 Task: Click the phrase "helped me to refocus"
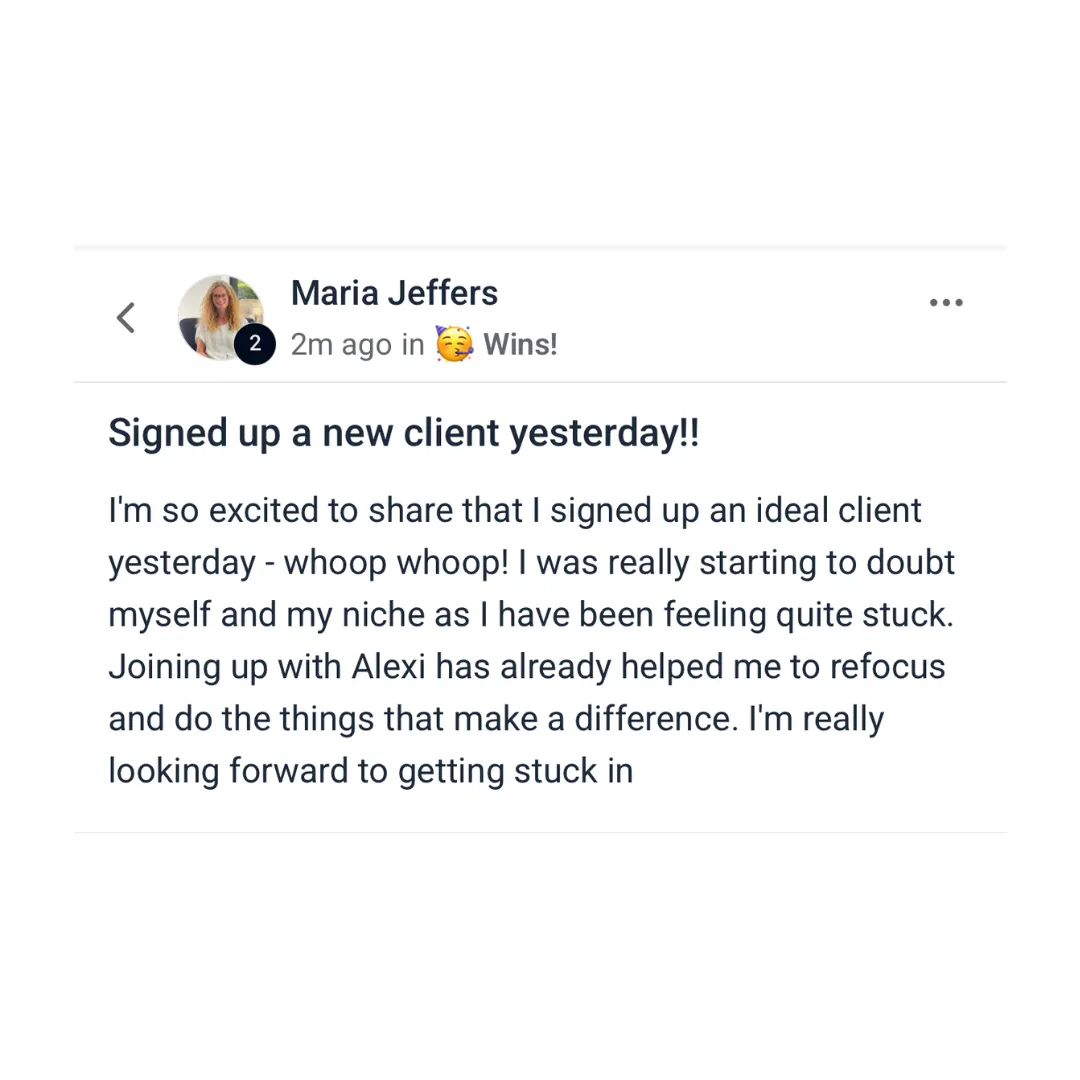[x=782, y=667]
